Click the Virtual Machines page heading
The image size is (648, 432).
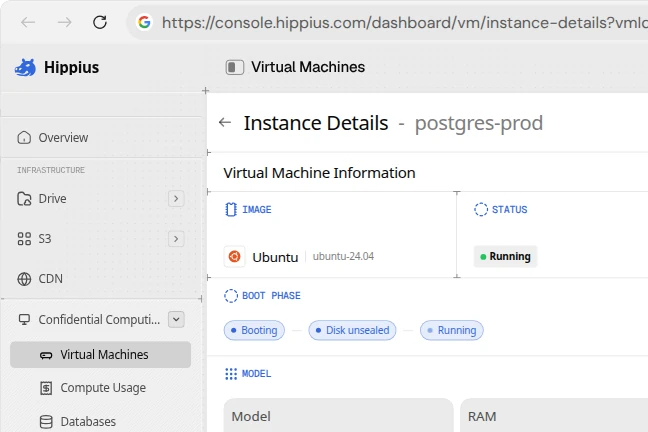point(308,67)
